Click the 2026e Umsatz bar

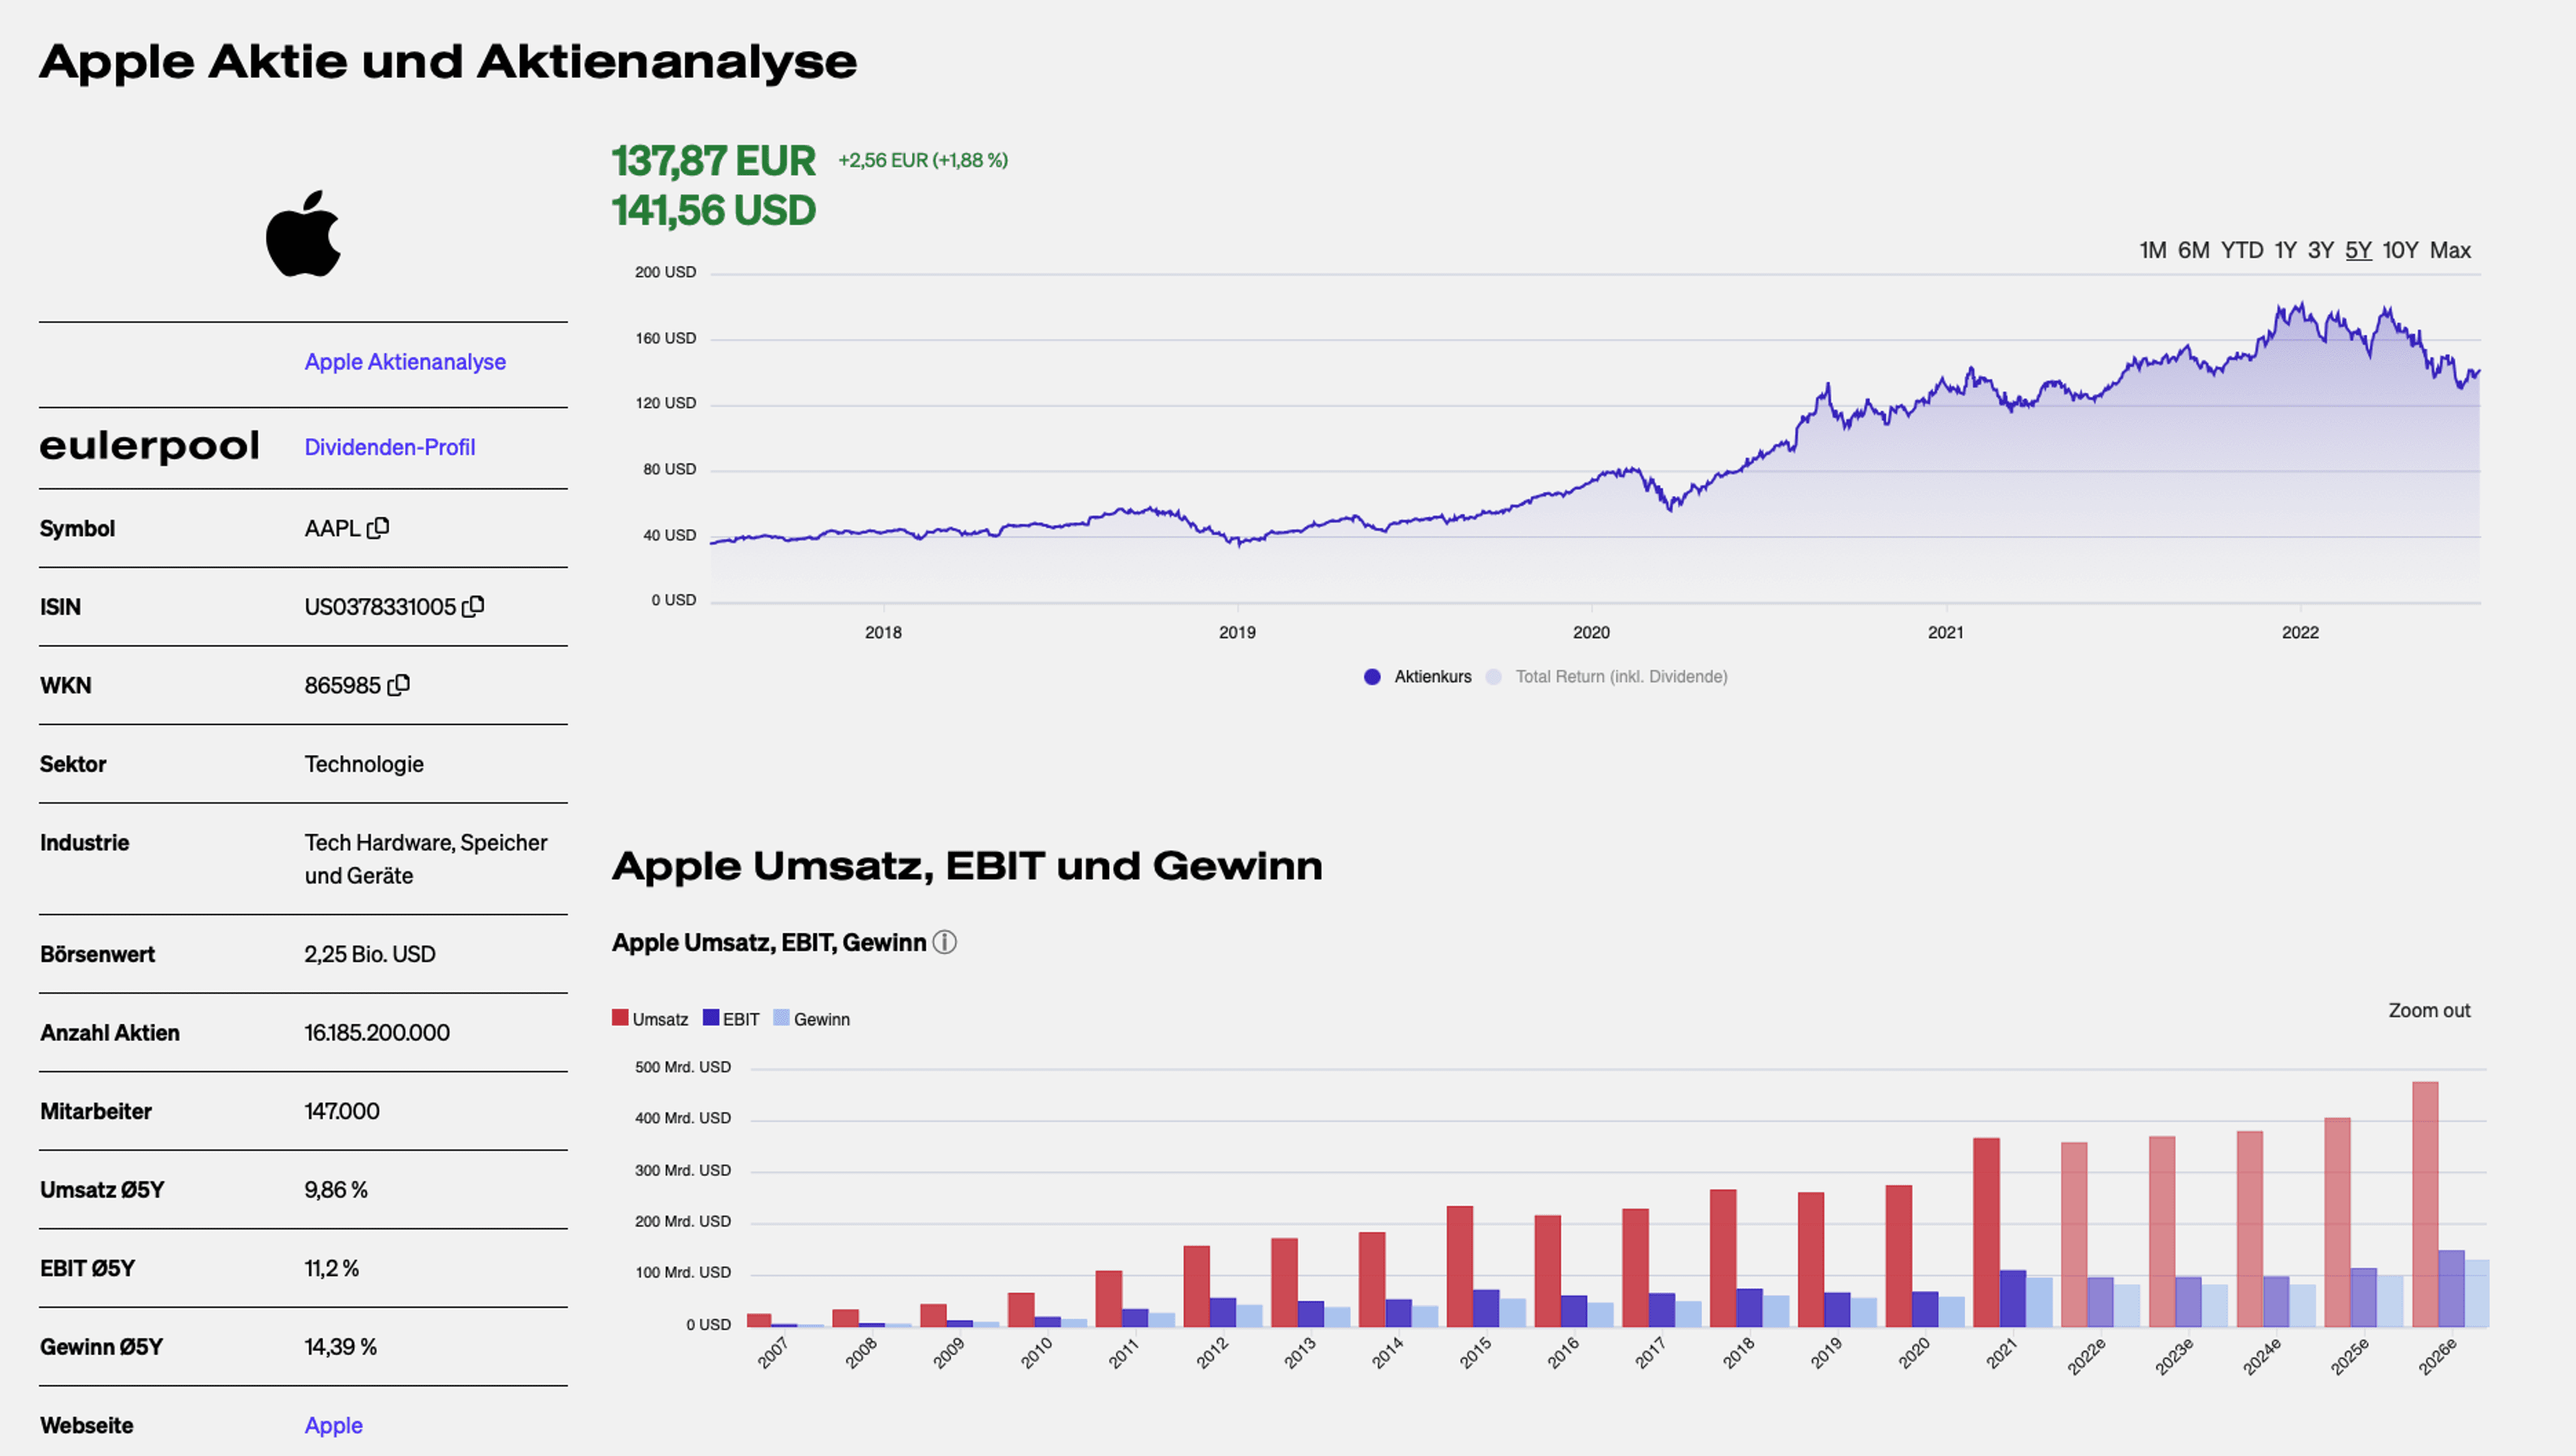(2424, 1203)
